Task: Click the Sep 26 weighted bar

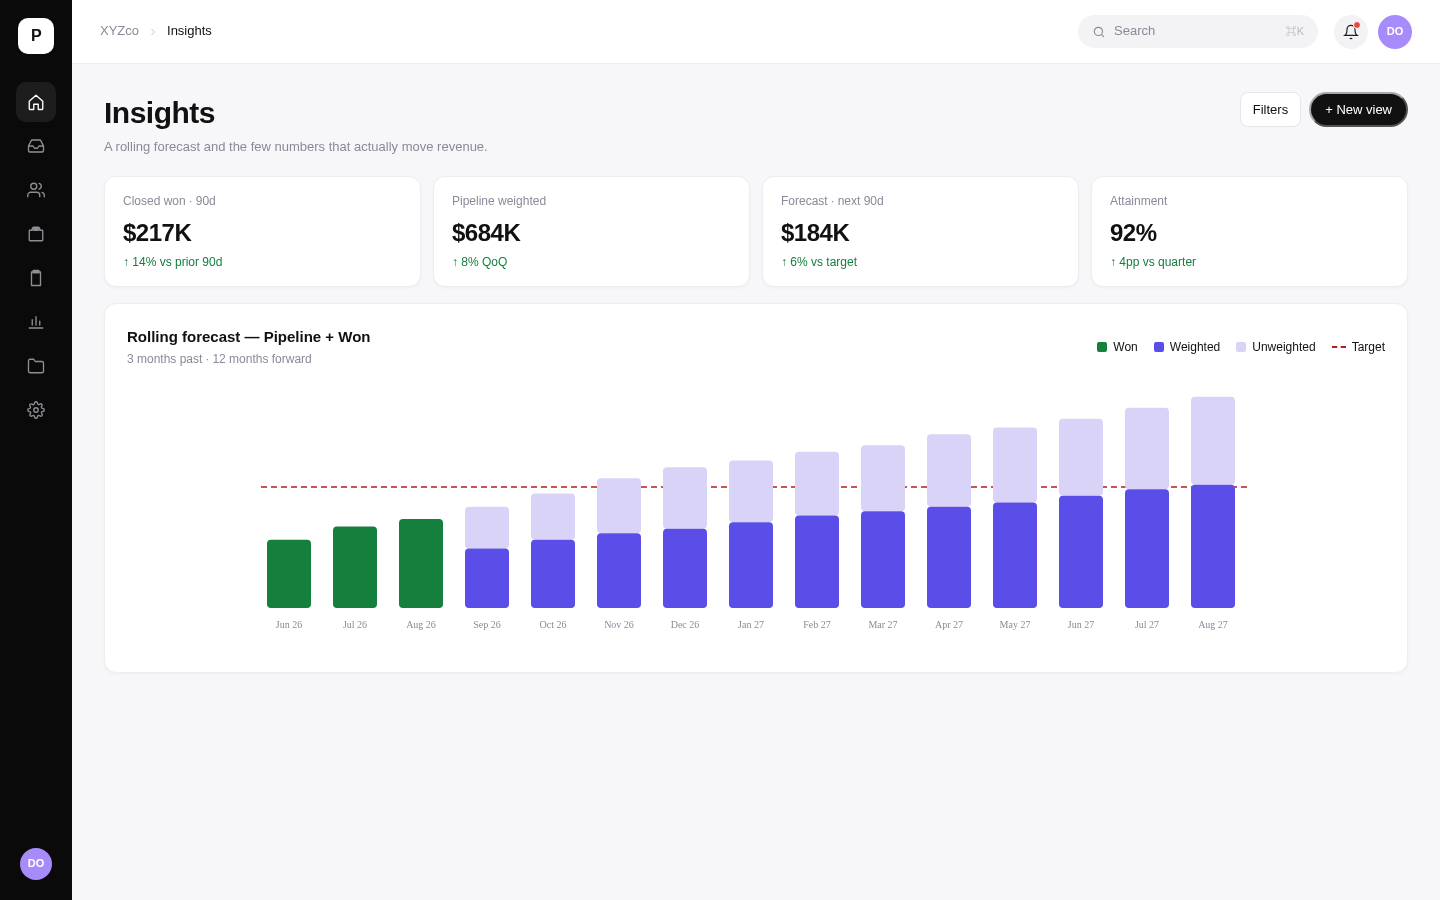Action: (487, 578)
